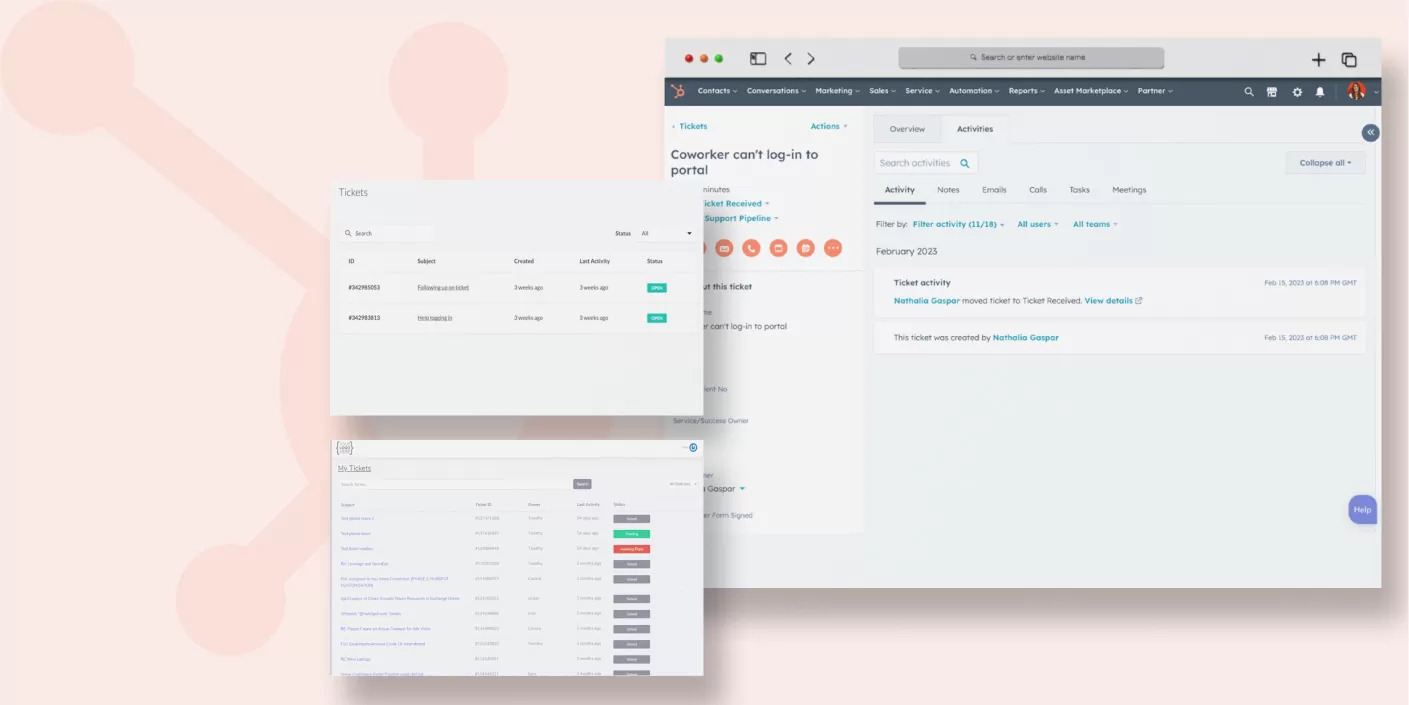Go back with the browser back arrow
The width and height of the screenshot is (1409, 705).
788,59
